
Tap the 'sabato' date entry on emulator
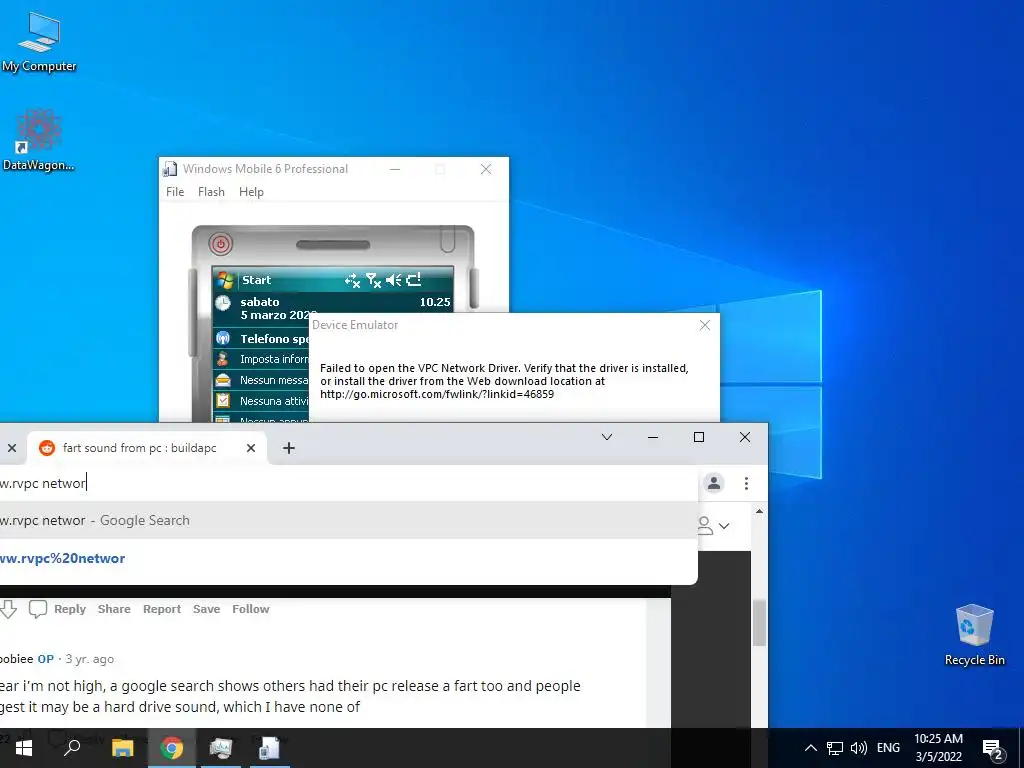click(260, 302)
